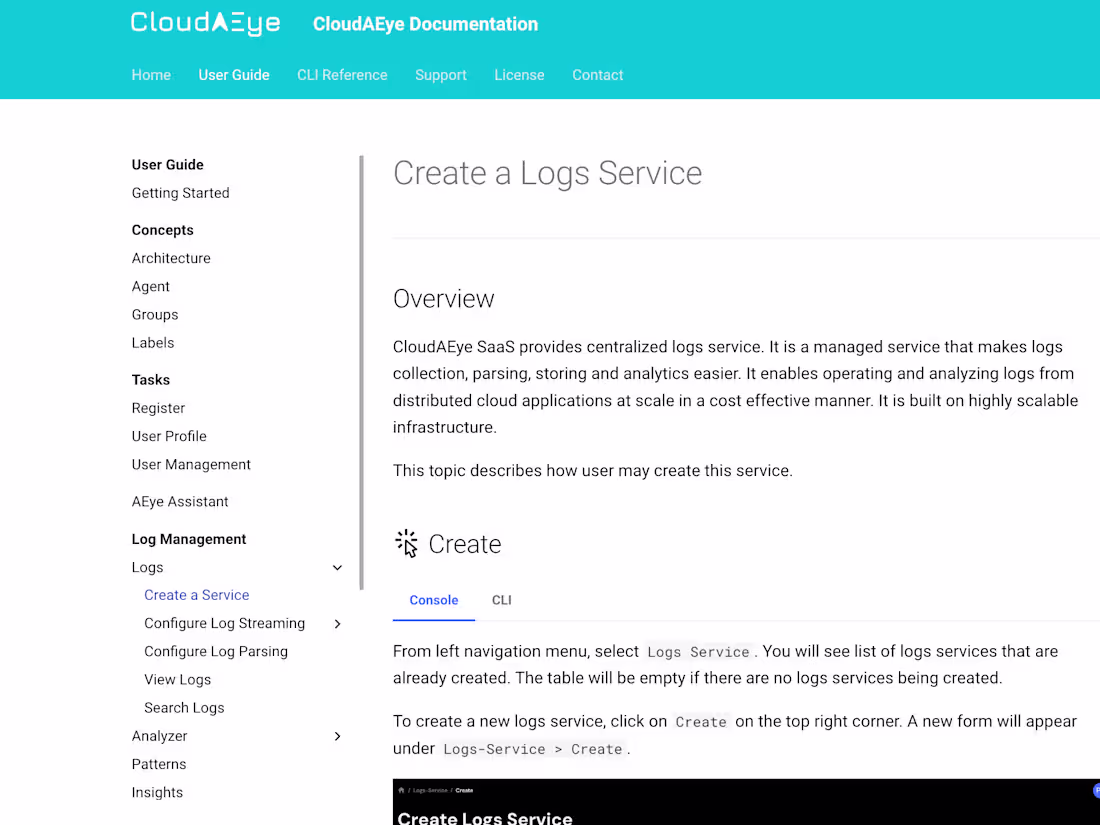Click the sidebar vertical scrollbar

361,372
